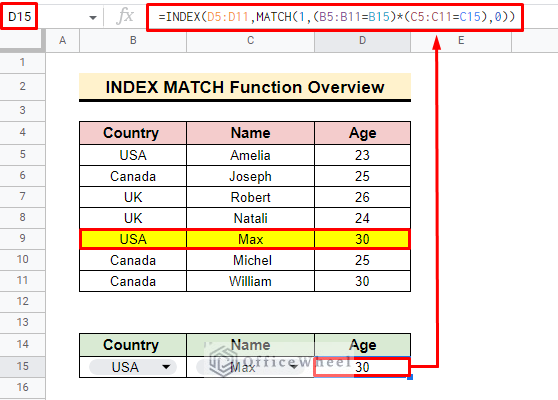
Task: Select row 7 header
Action: pyautogui.click(x=22, y=196)
